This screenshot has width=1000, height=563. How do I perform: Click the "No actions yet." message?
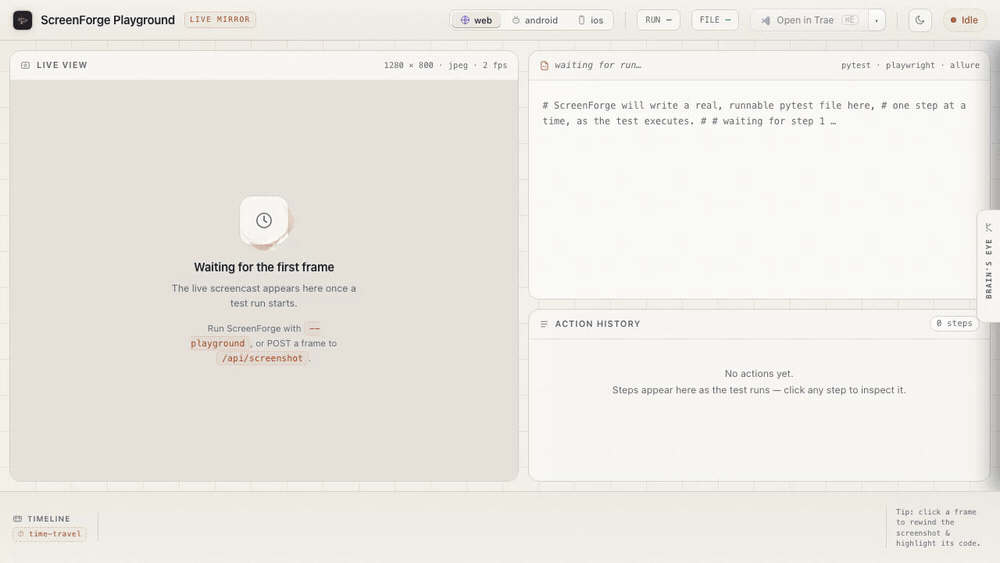point(759,374)
